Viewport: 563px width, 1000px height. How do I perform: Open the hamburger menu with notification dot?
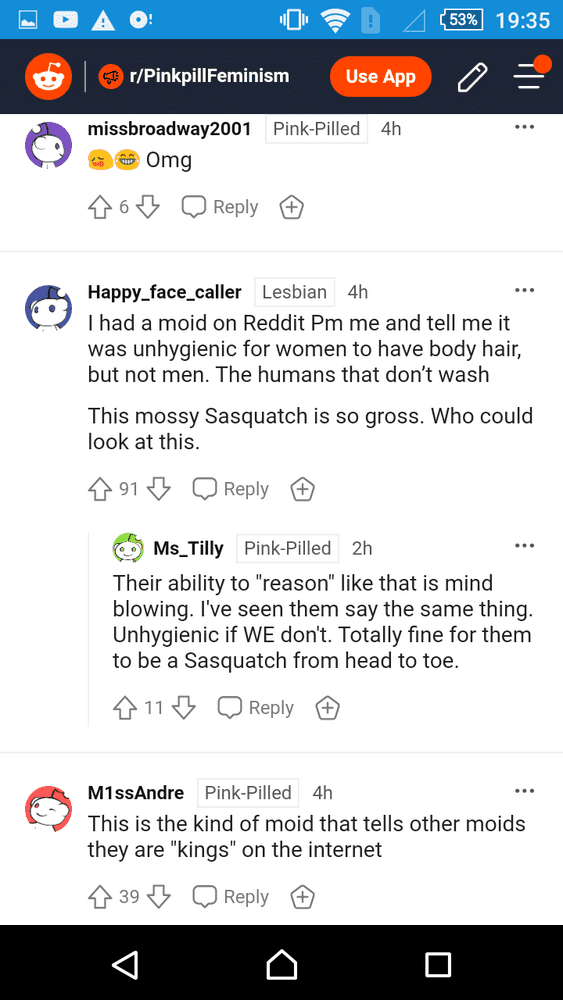point(531,74)
